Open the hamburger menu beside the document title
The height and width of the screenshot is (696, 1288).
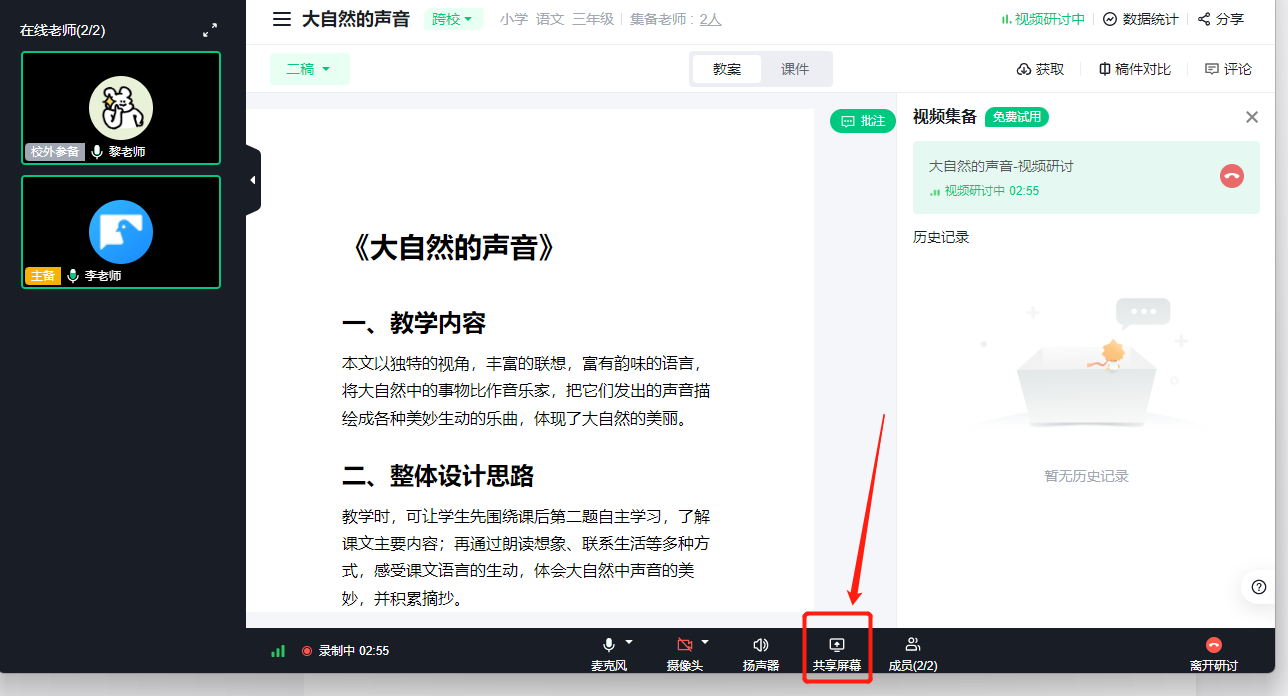pyautogui.click(x=282, y=19)
